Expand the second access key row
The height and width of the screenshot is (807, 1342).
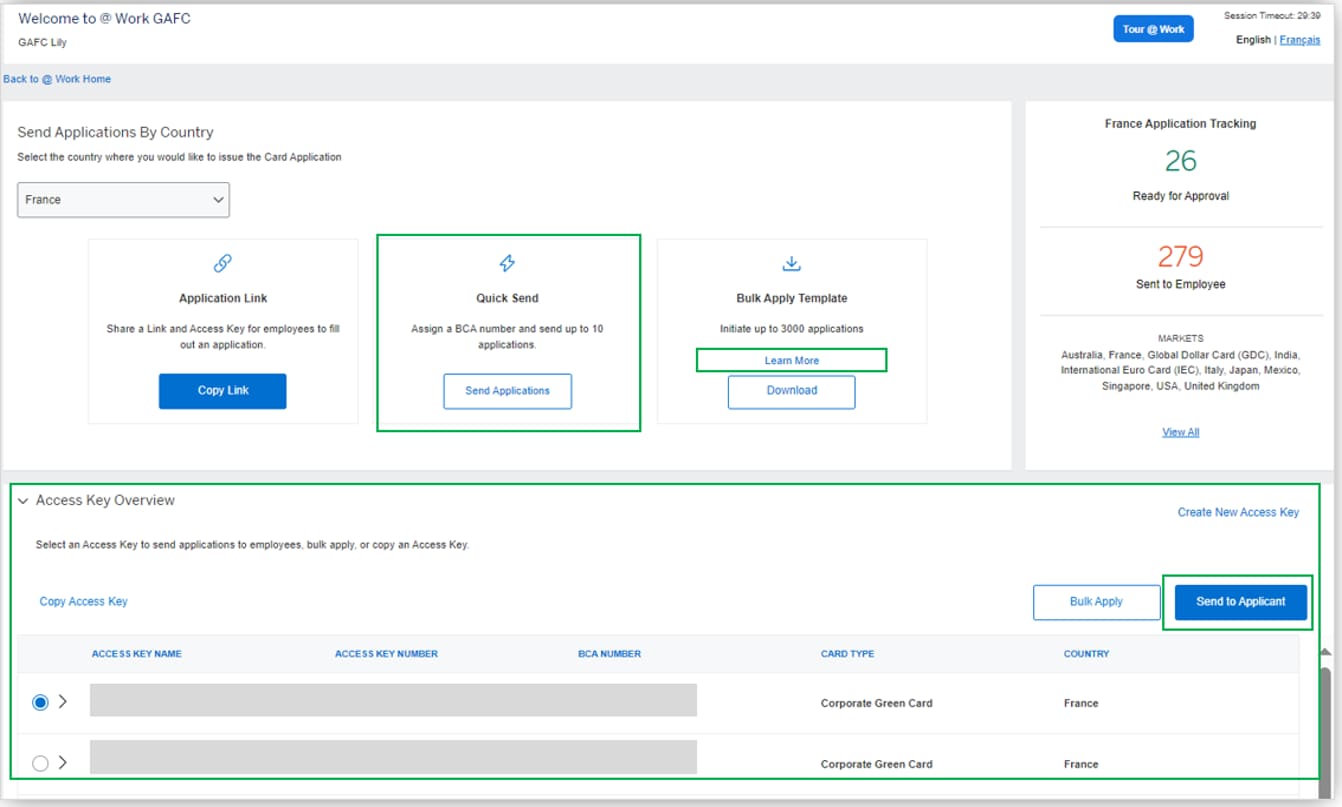pyautogui.click(x=63, y=762)
